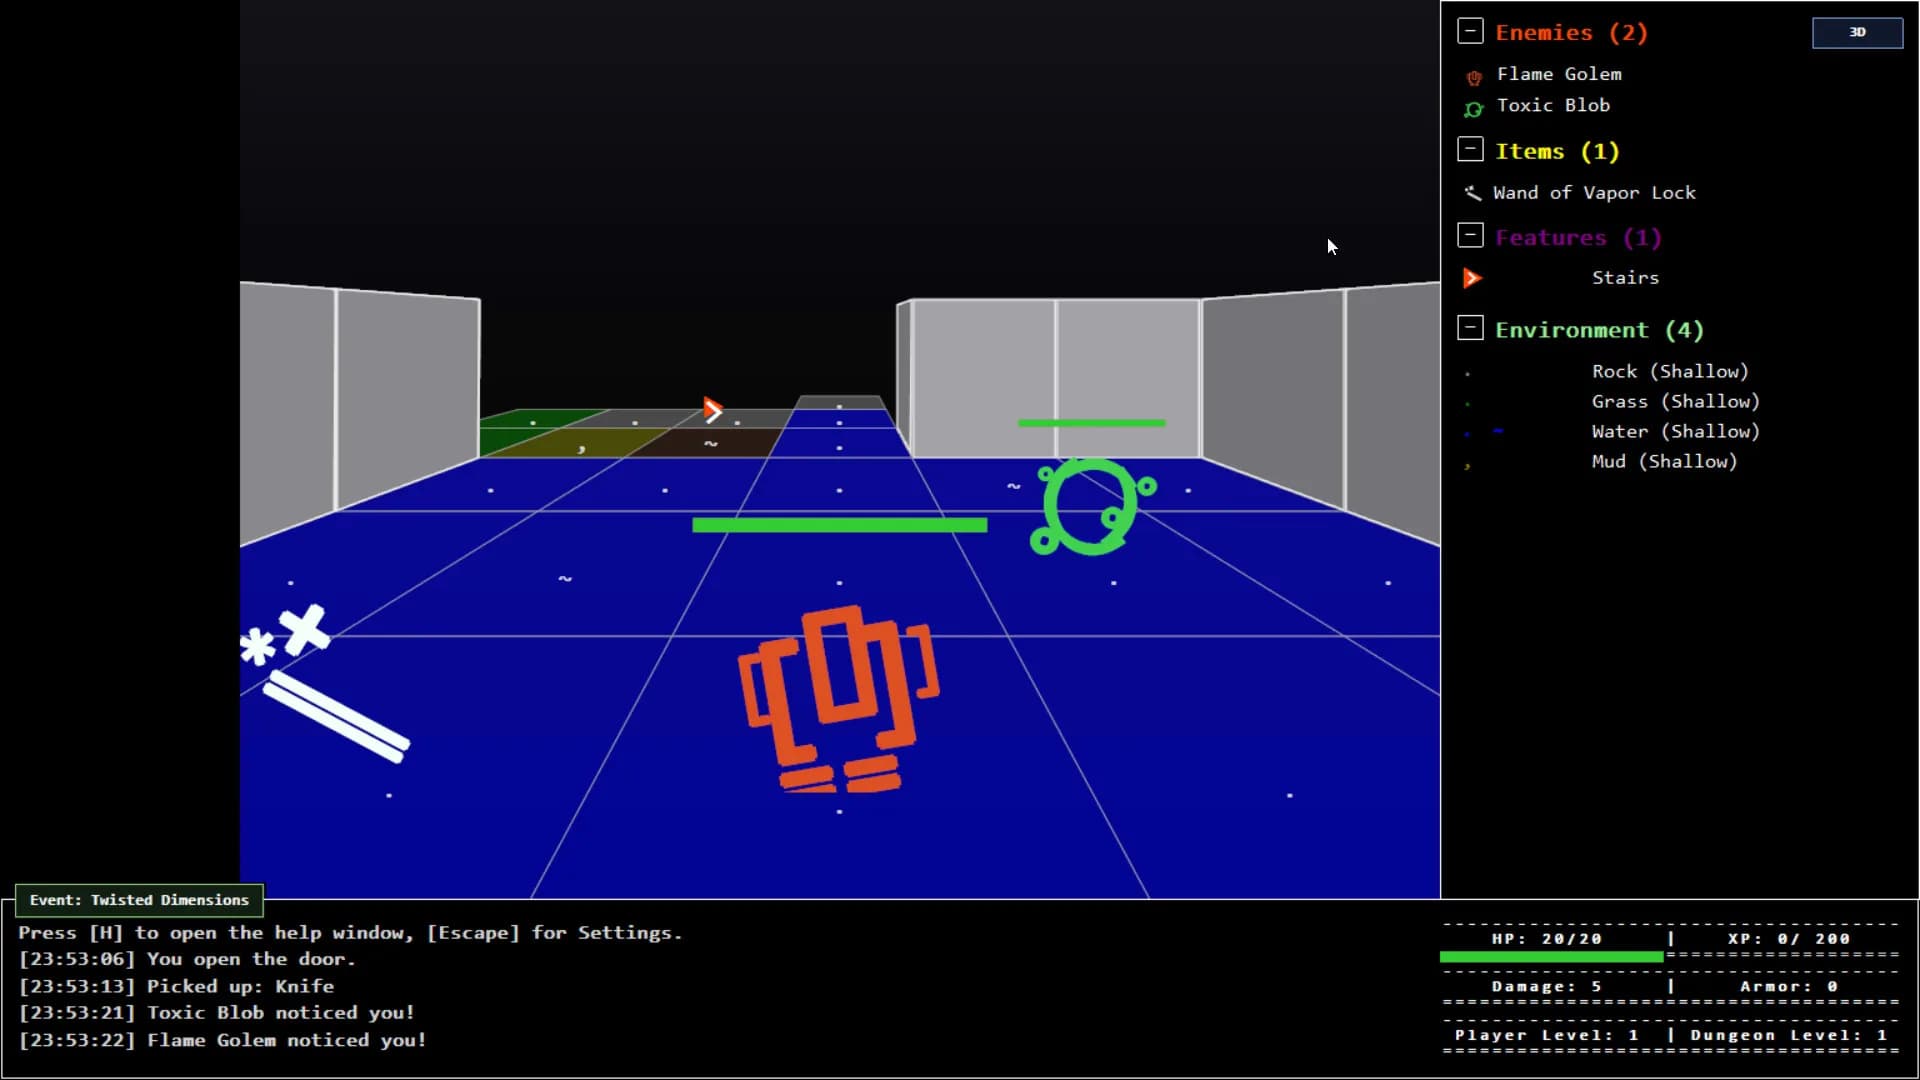Click the distant orange stairs marker in 3D view
Screen dimensions: 1920x1080
(x=712, y=410)
